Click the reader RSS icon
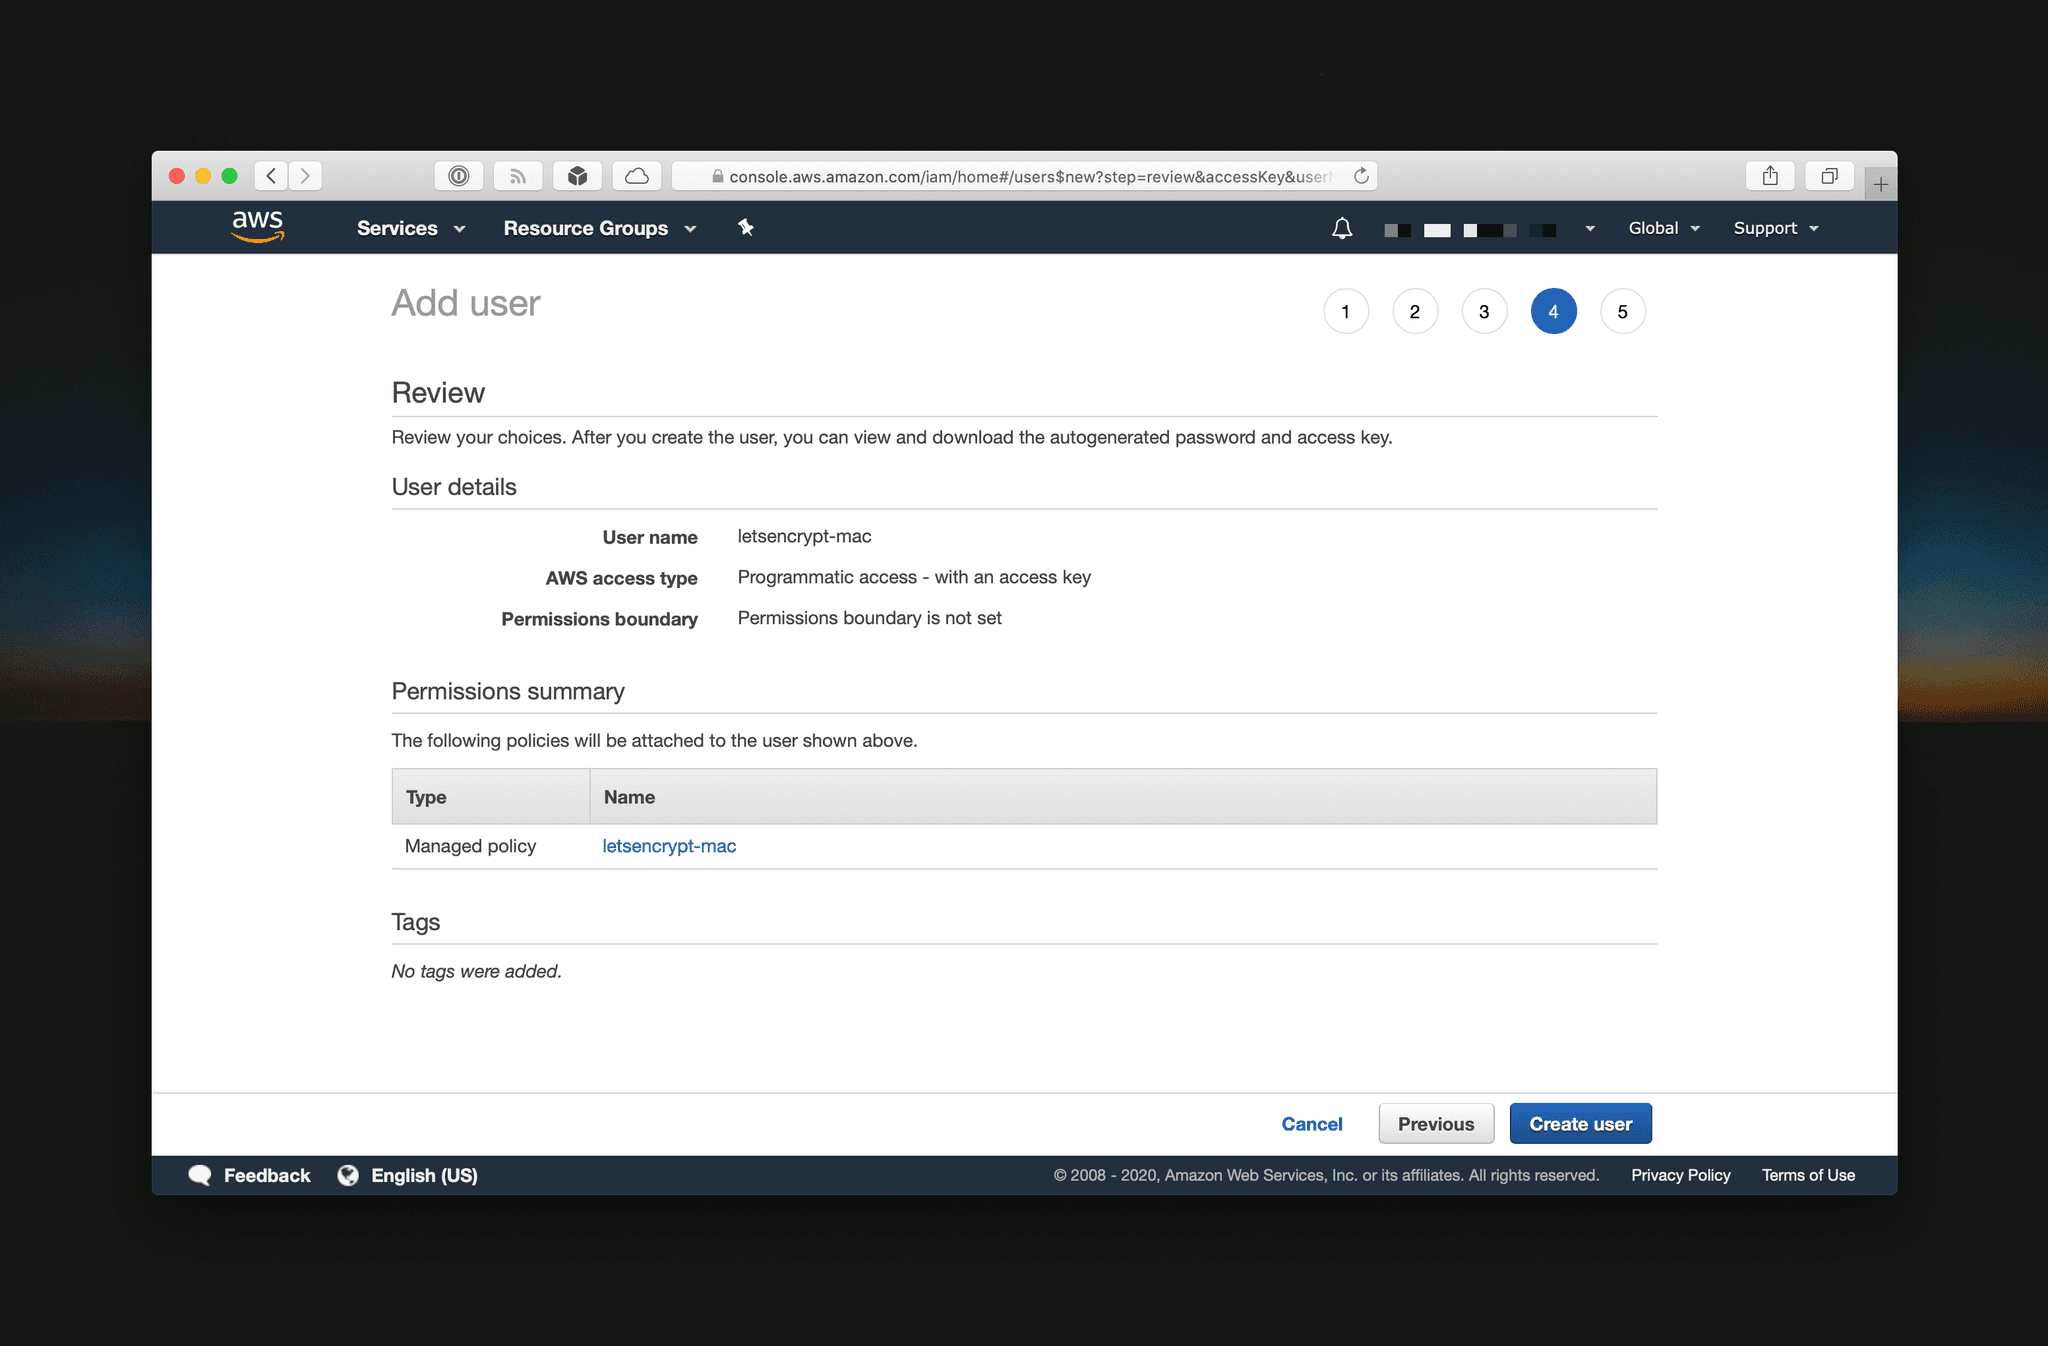This screenshot has height=1346, width=2048. coord(517,175)
